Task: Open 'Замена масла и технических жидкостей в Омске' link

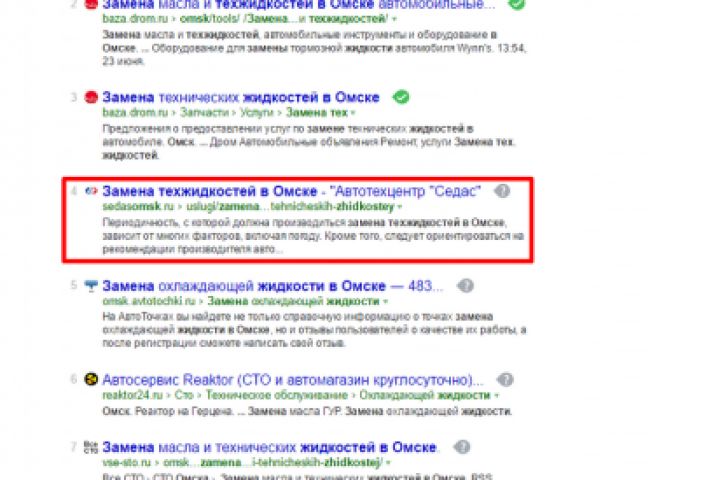Action: pos(270,447)
